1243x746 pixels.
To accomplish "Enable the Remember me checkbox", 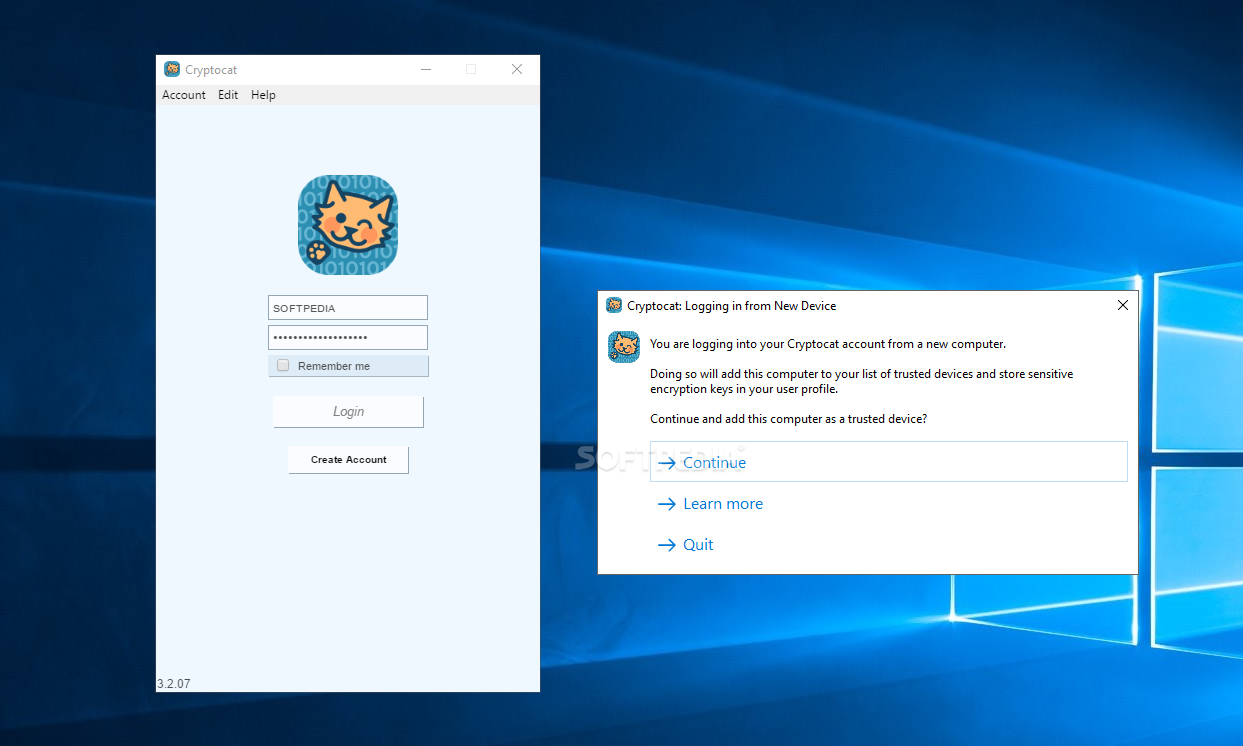I will (283, 366).
